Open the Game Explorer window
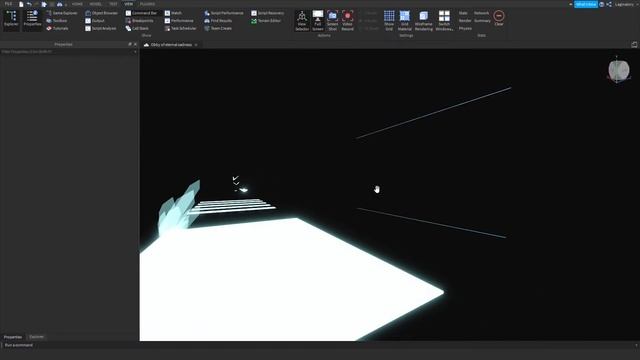Viewport: 640px width, 360px height. click(x=62, y=13)
